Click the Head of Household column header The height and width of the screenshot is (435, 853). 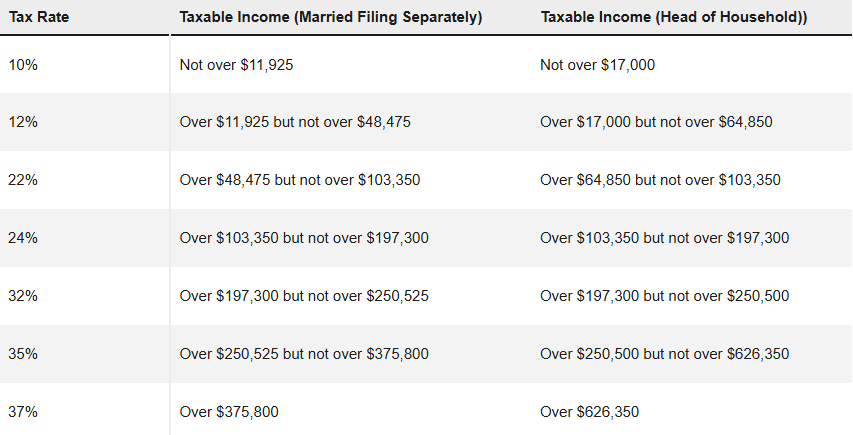tap(674, 17)
